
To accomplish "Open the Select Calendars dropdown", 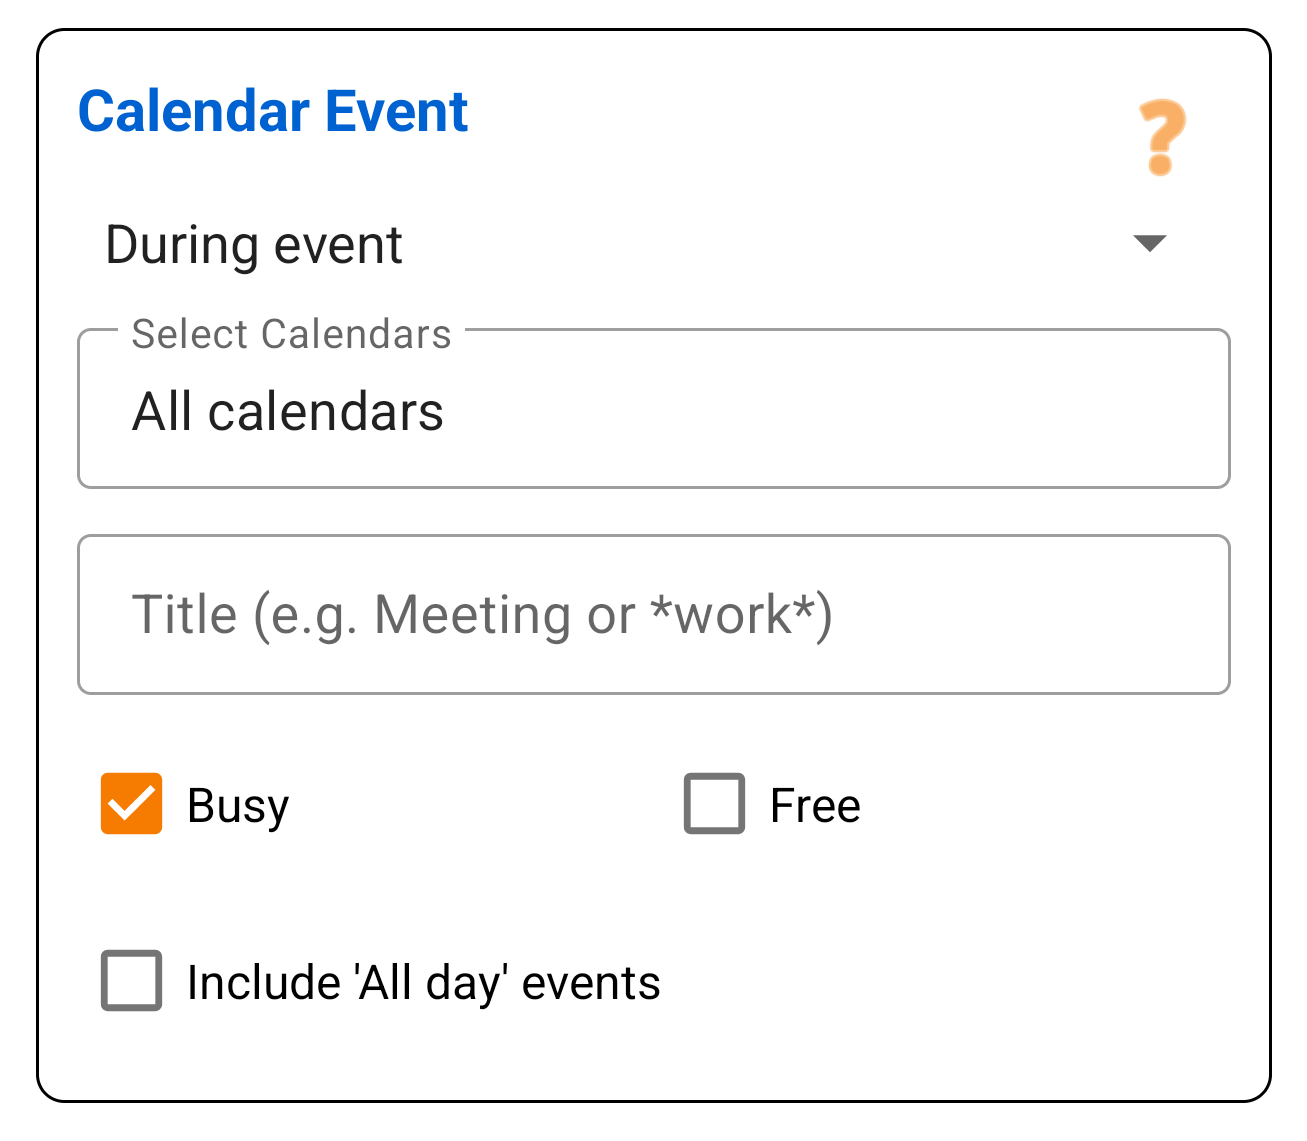I will click(x=653, y=410).
